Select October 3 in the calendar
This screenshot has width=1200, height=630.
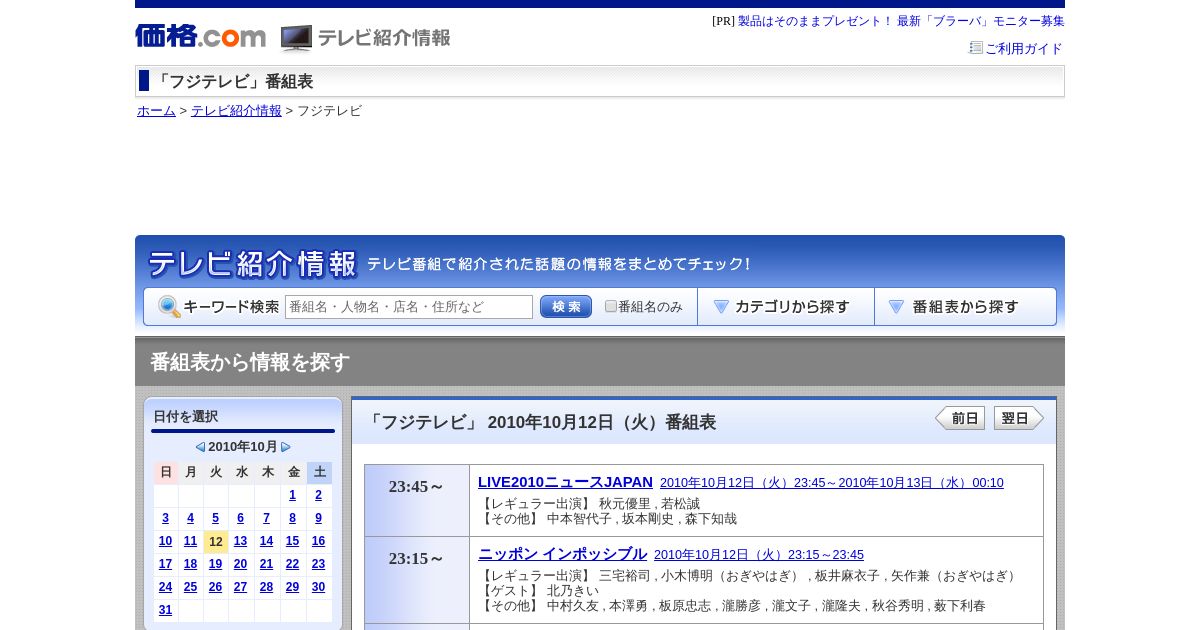165,518
